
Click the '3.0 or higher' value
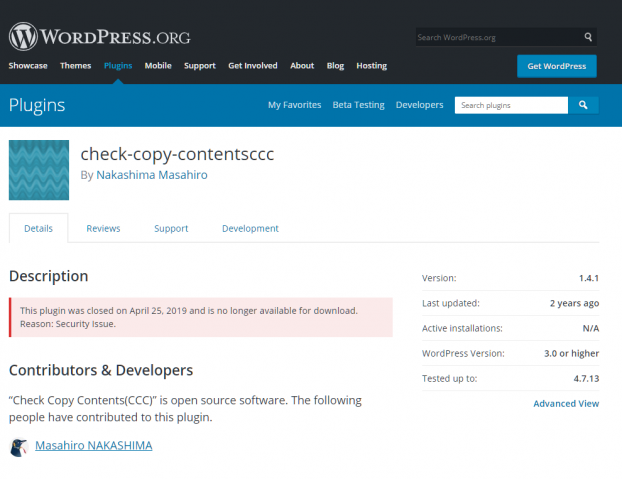[x=571, y=353]
